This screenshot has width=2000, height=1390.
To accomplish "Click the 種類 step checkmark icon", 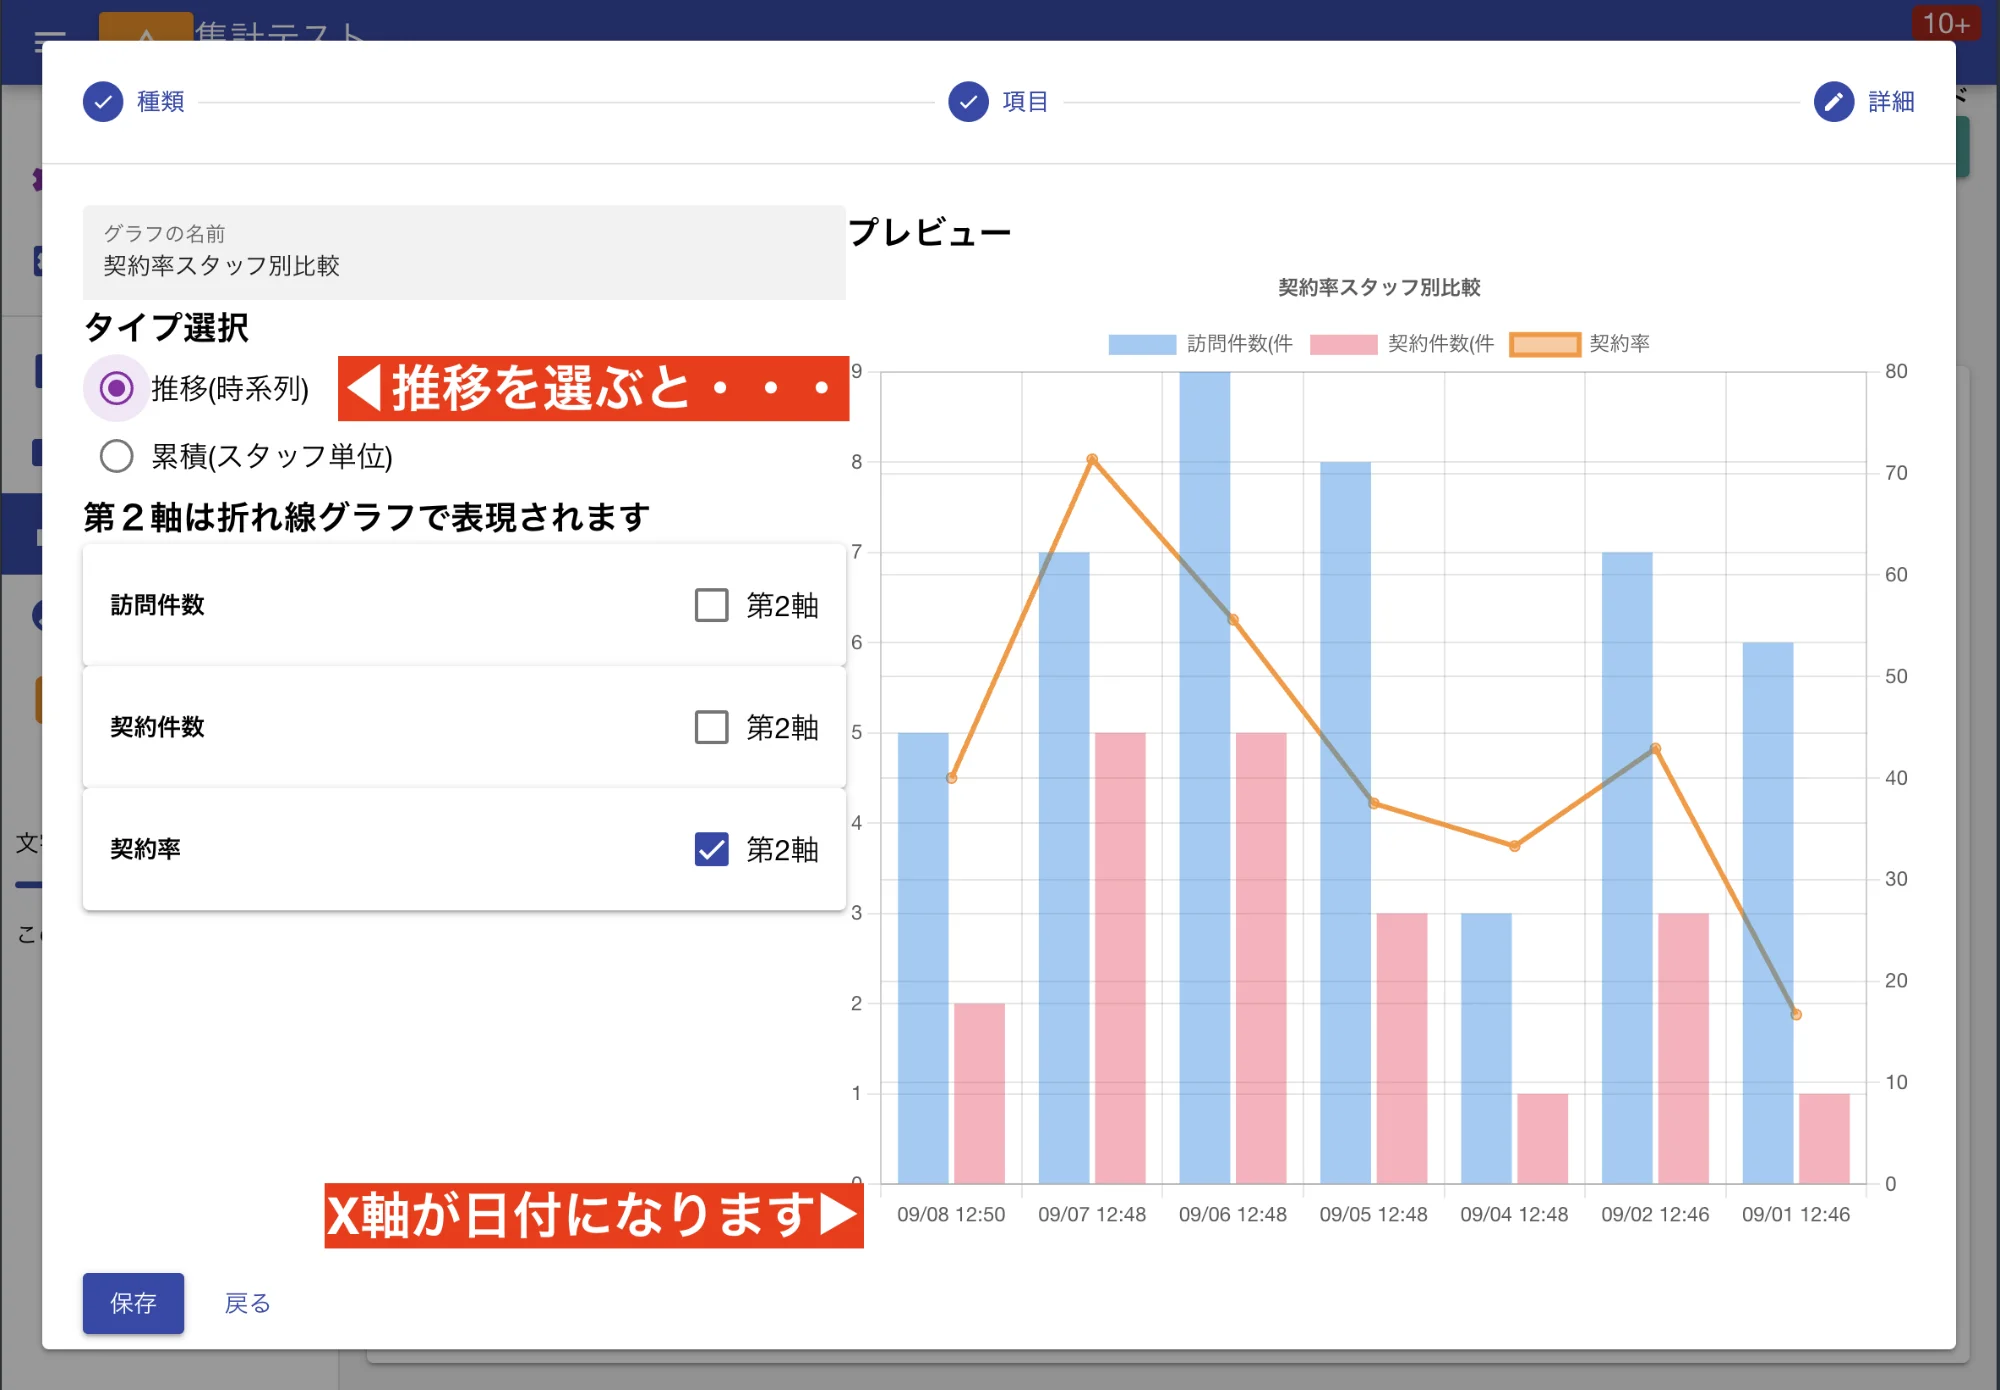I will 102,101.
